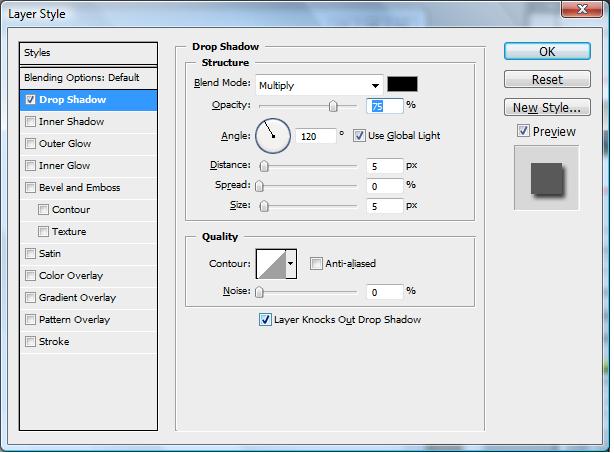This screenshot has width=614, height=453.
Task: Click the Reset button
Action: point(547,79)
